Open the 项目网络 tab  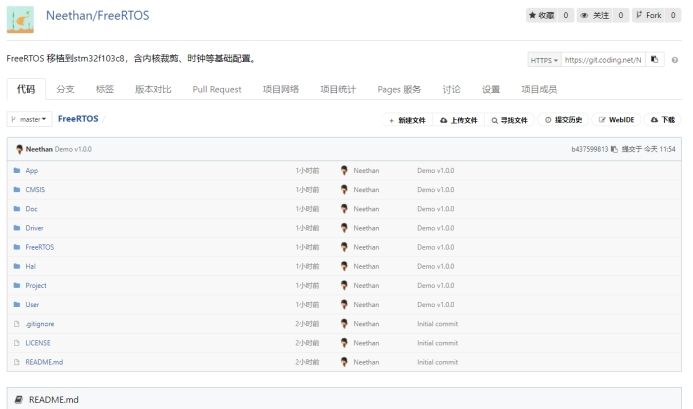(x=281, y=89)
